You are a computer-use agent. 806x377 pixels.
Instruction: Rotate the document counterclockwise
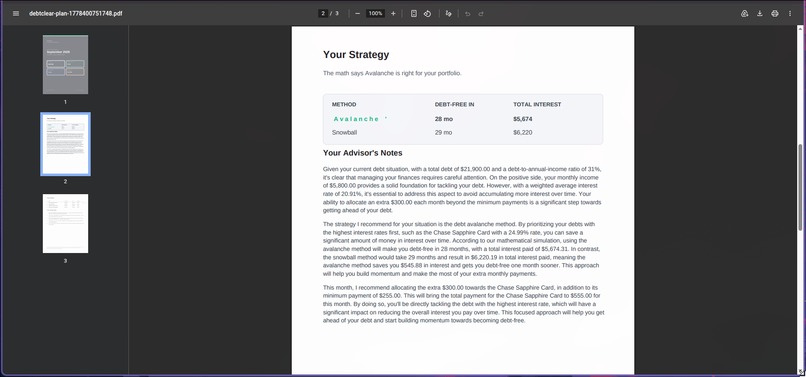[x=427, y=13]
